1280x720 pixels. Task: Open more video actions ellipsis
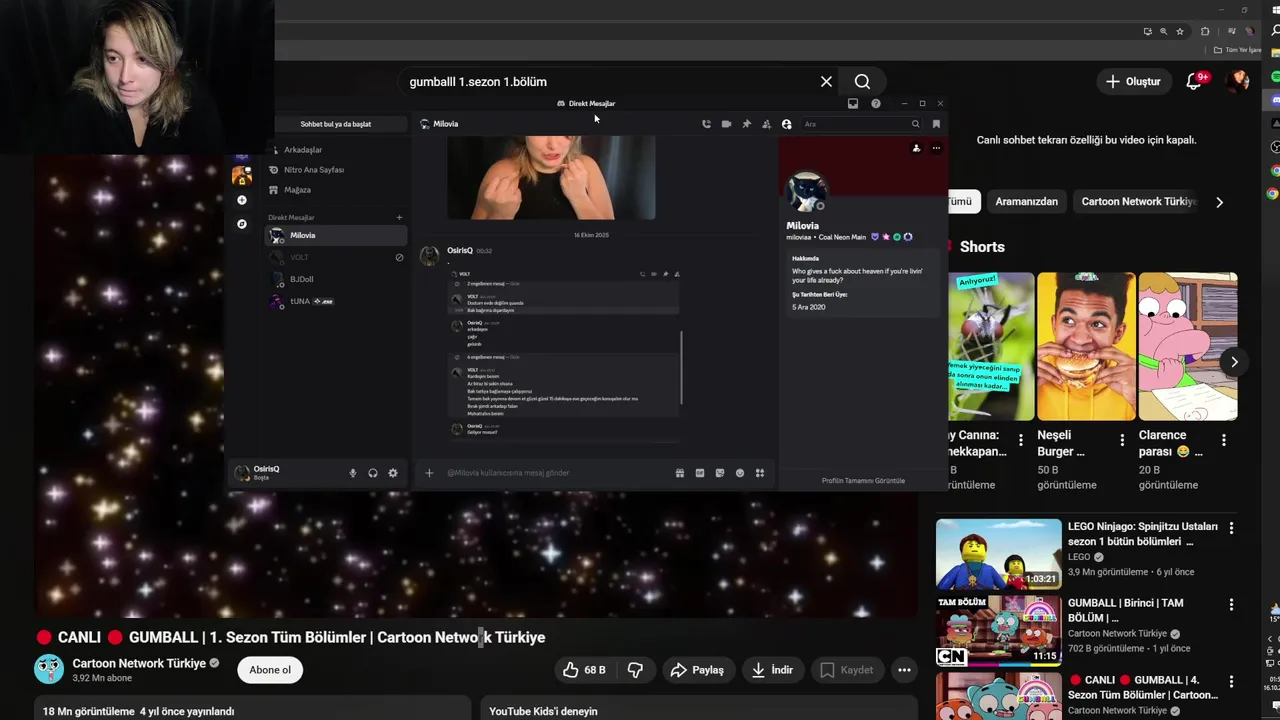point(904,670)
